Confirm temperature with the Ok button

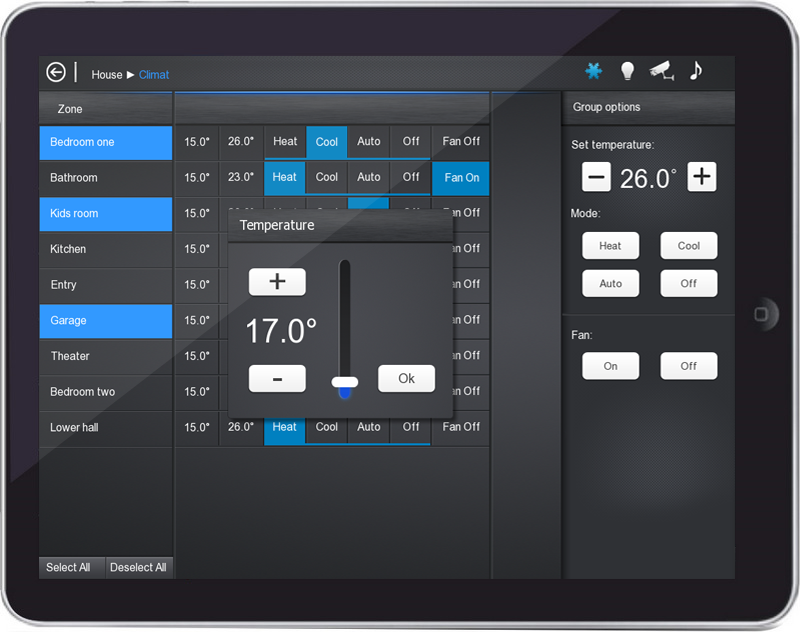coord(406,378)
